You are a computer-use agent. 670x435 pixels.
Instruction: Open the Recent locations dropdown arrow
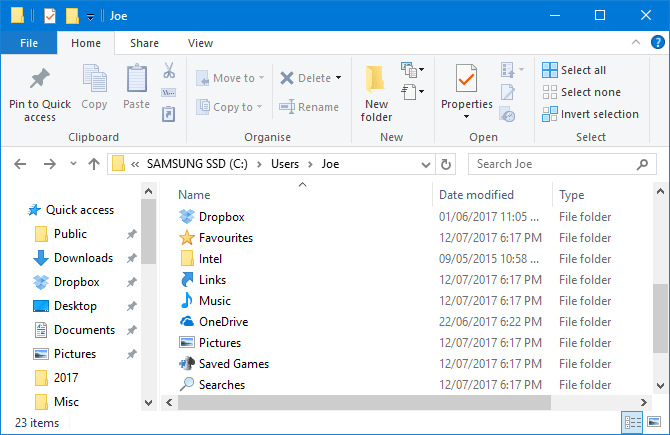click(x=73, y=164)
